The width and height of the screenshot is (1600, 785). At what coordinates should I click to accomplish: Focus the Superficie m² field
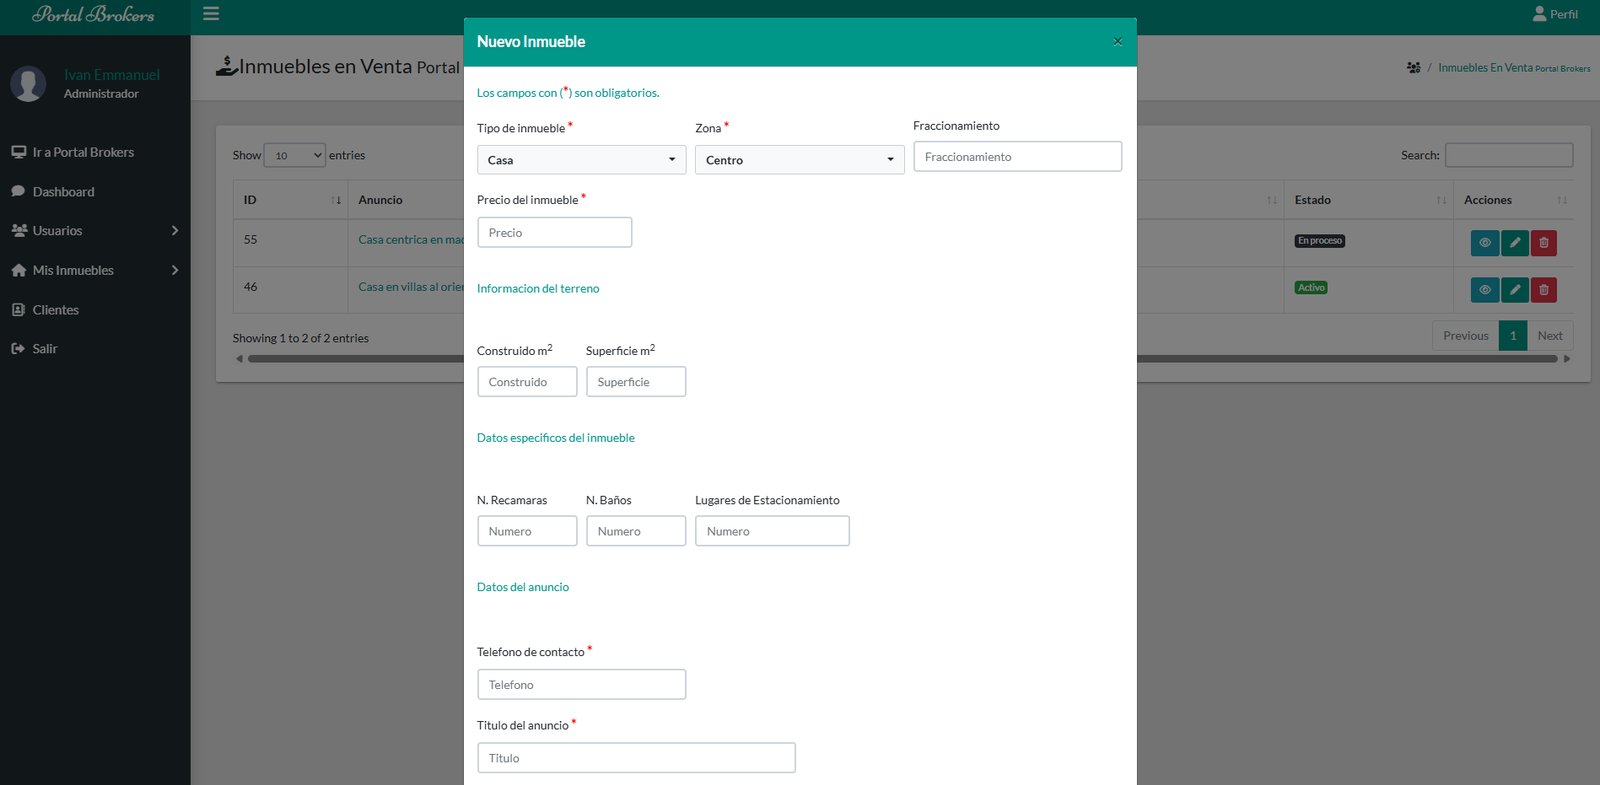click(636, 382)
